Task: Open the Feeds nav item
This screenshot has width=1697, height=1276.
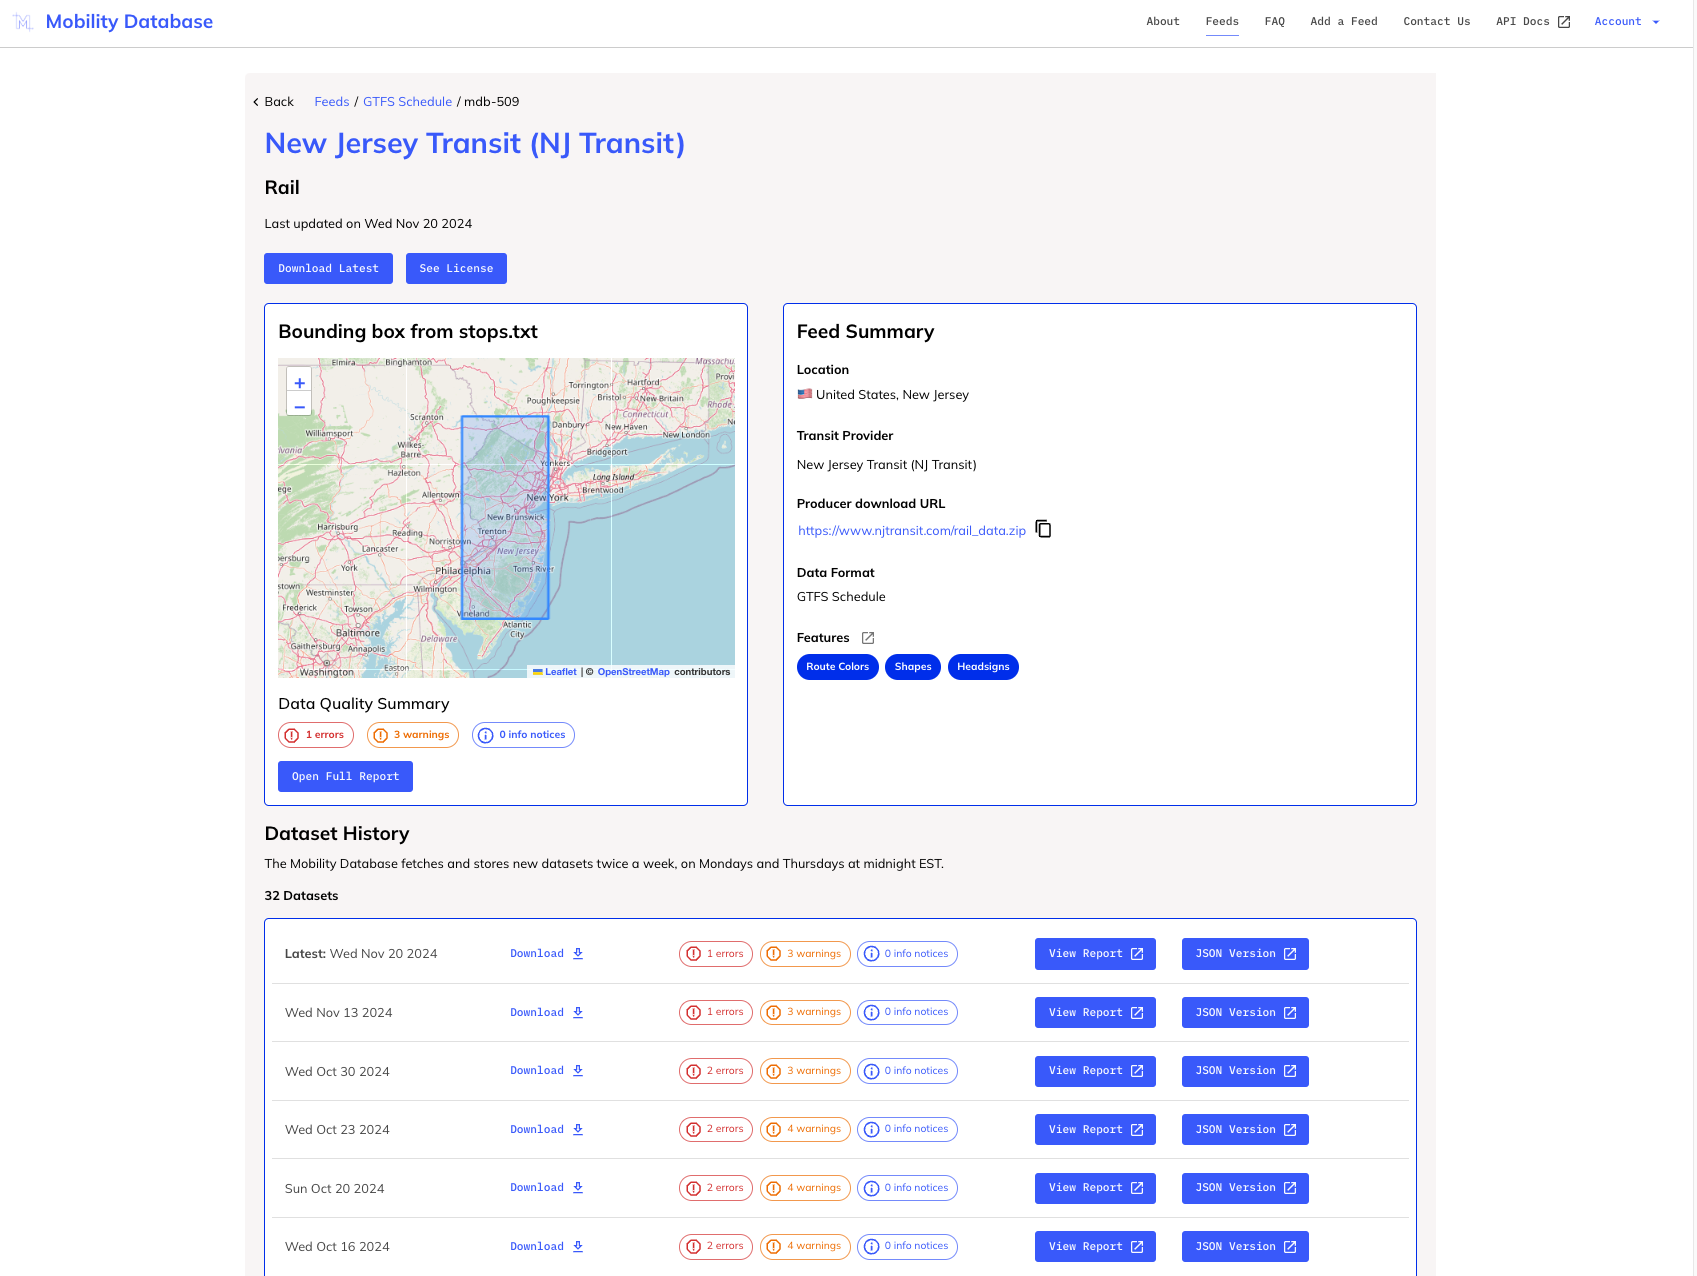Action: click(1222, 22)
